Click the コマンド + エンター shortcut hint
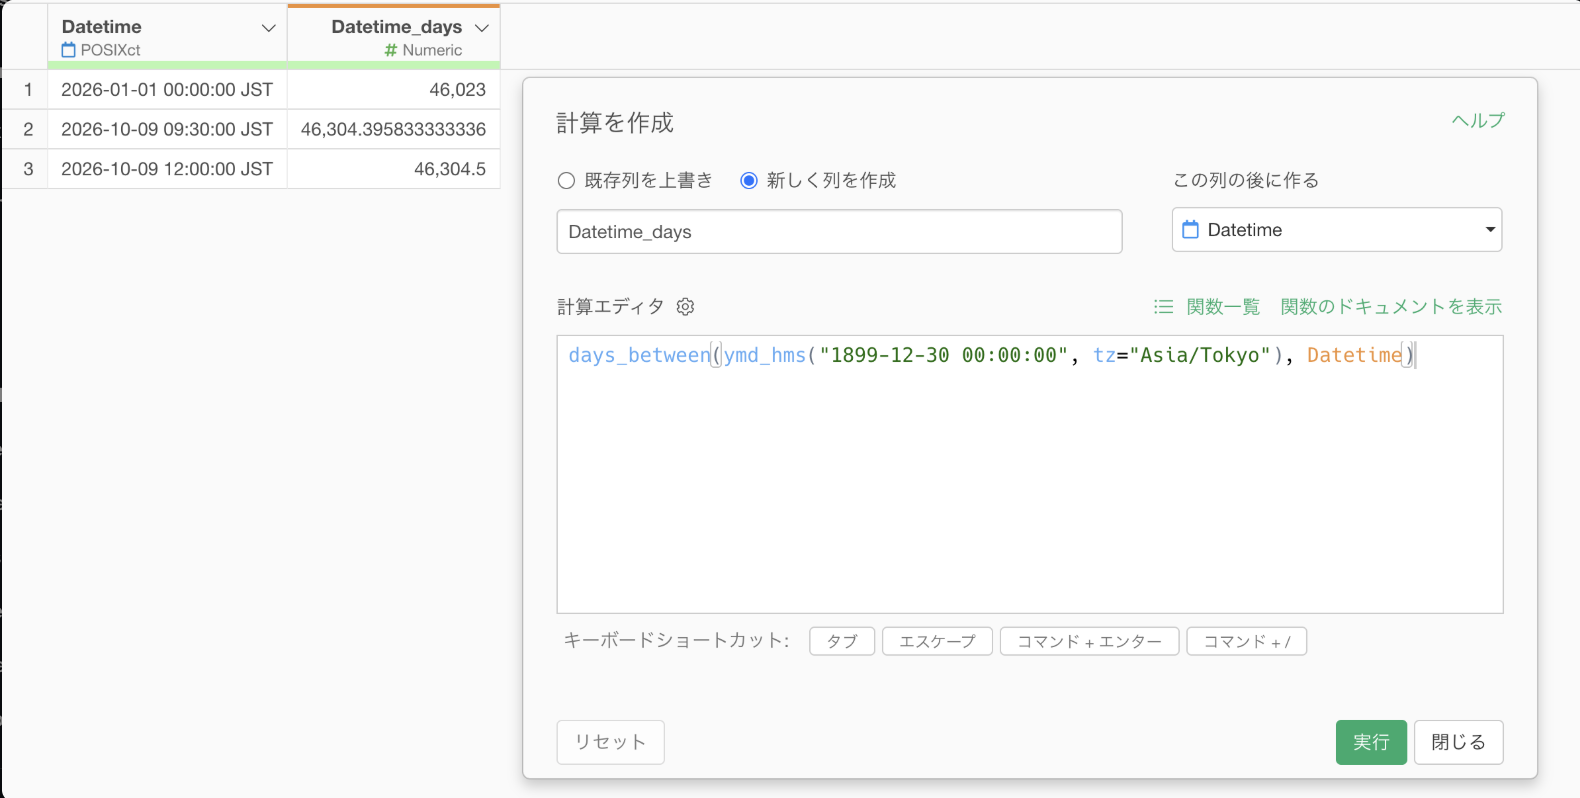The height and width of the screenshot is (798, 1580). coord(1089,641)
